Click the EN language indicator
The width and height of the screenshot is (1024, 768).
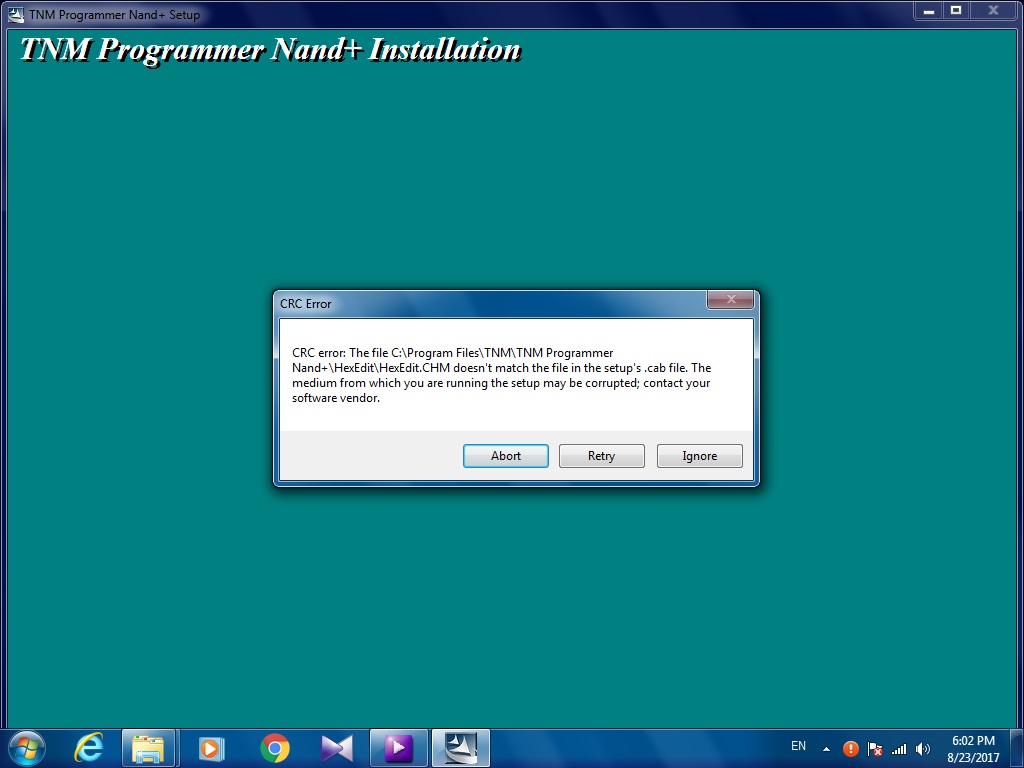coord(798,746)
